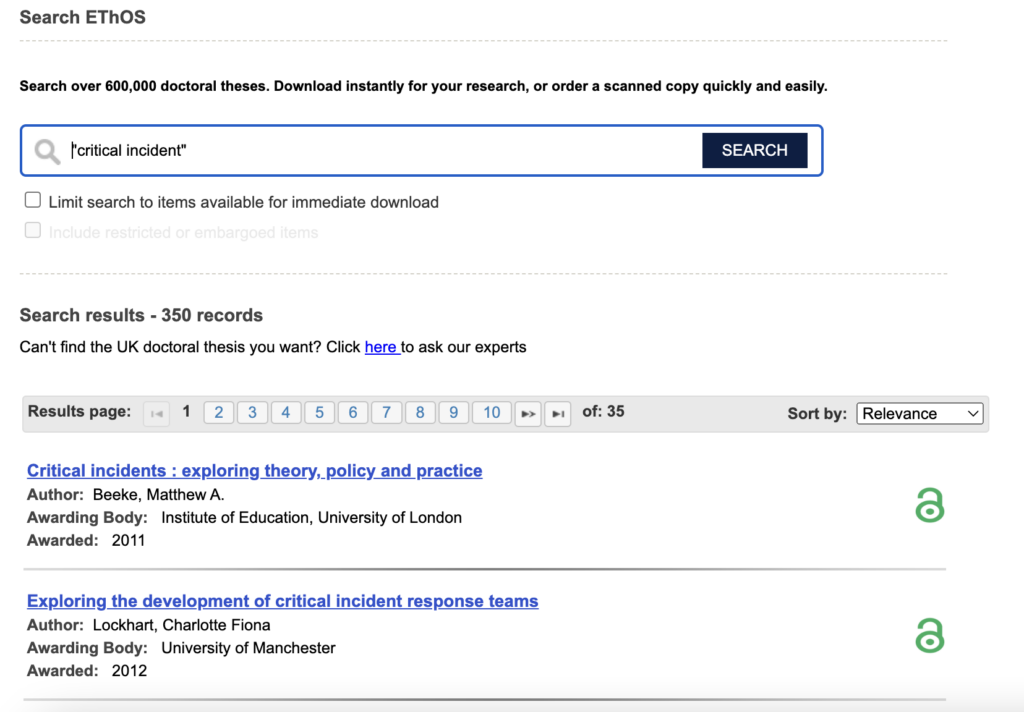This screenshot has width=1024, height=712.
Task: Jump to next results page arrow
Action: tap(527, 413)
